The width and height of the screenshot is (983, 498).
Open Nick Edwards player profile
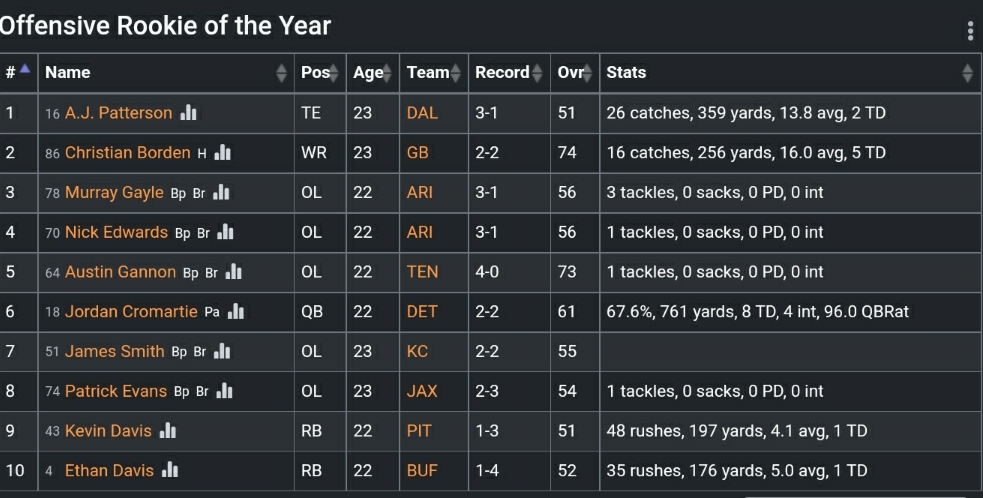116,232
